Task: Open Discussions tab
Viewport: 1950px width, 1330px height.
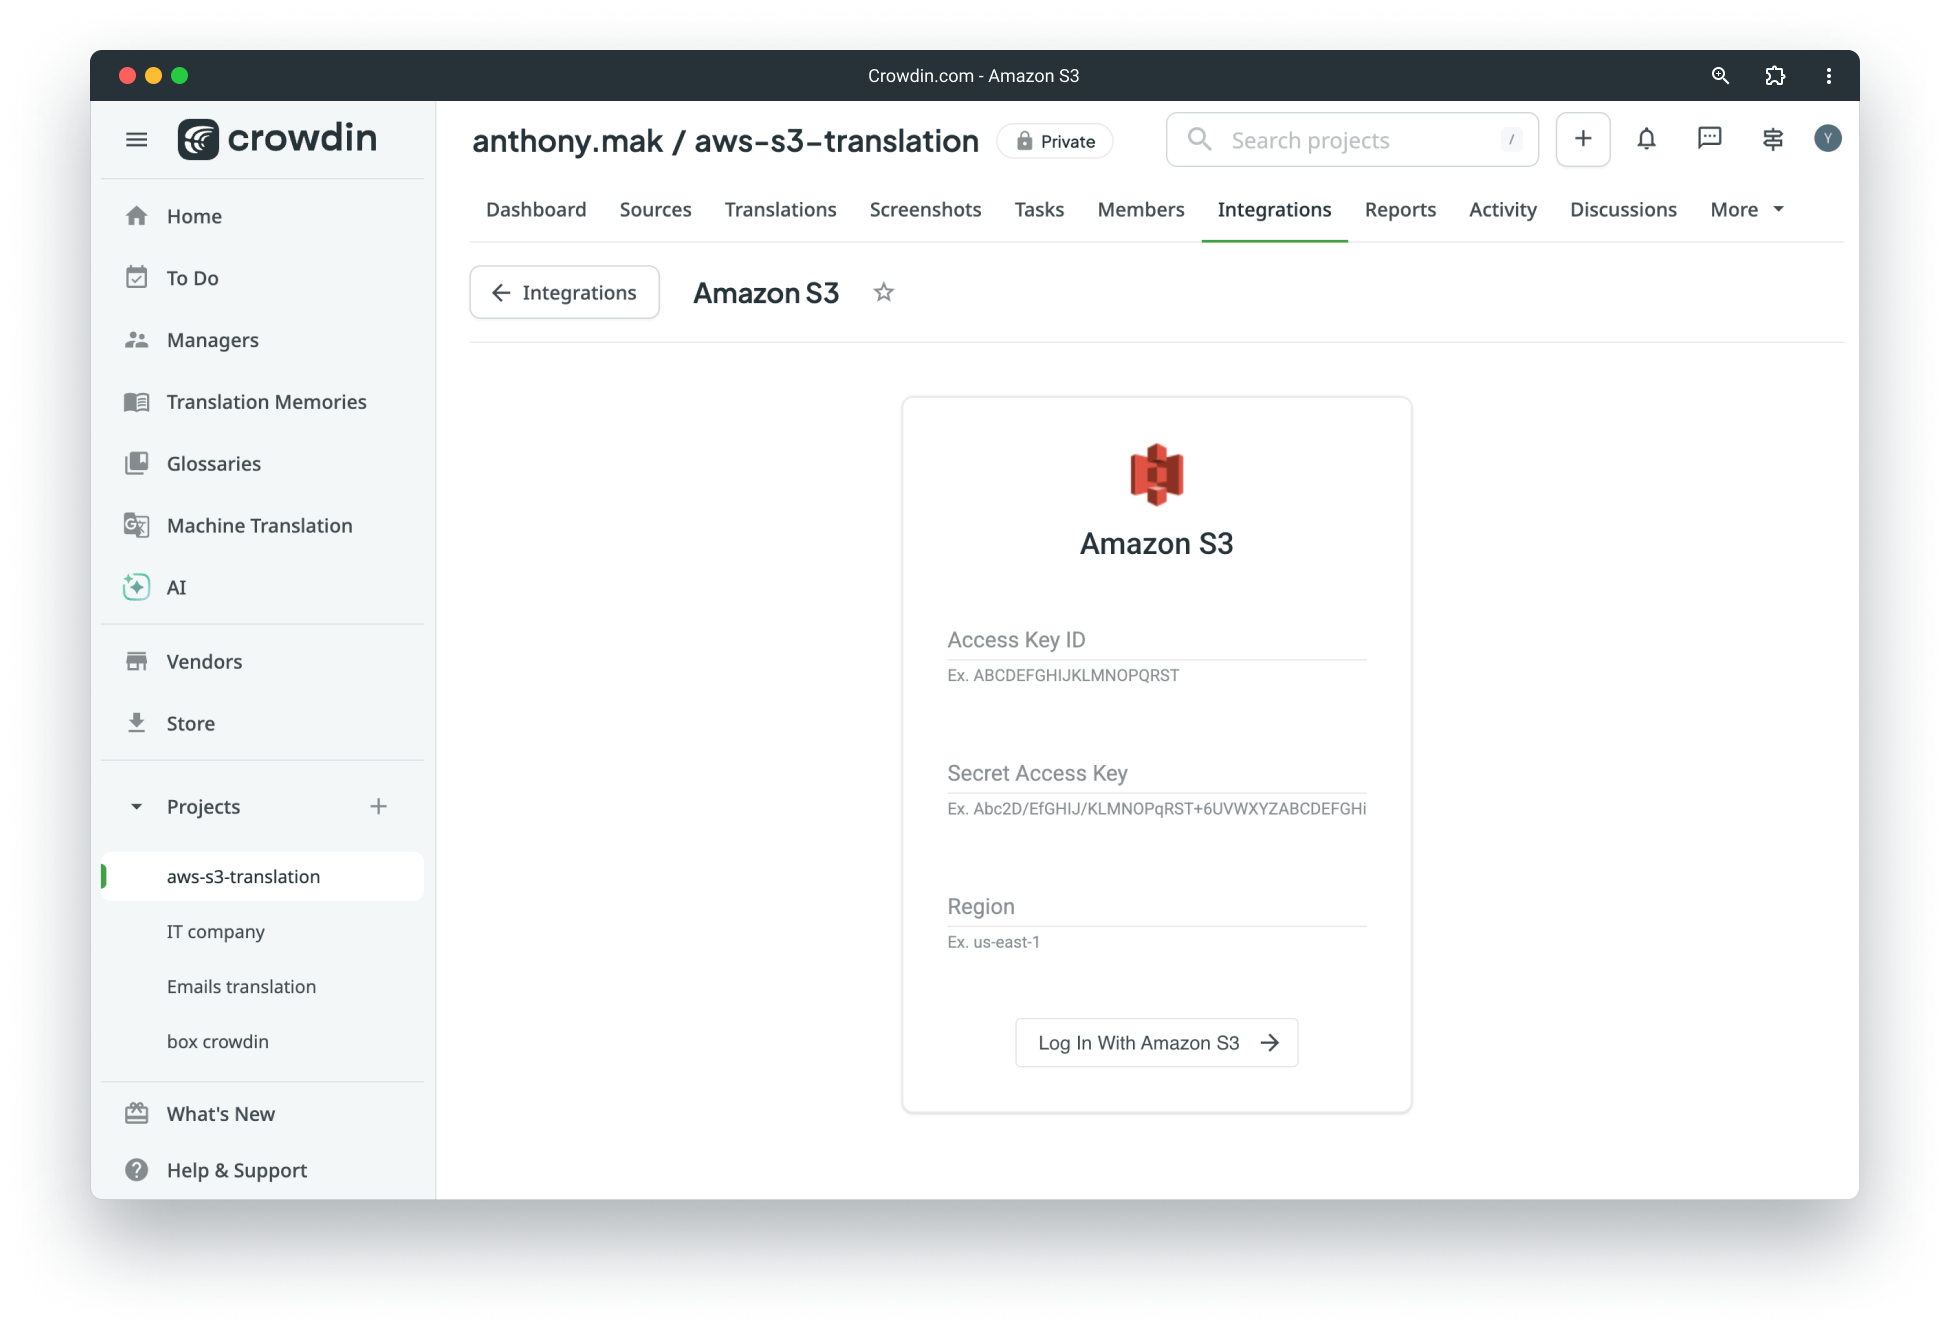Action: pos(1623,210)
